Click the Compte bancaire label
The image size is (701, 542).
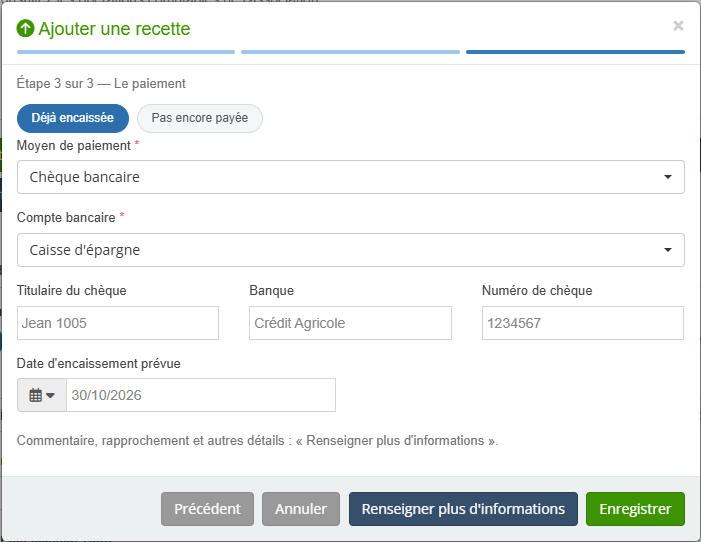(66, 217)
